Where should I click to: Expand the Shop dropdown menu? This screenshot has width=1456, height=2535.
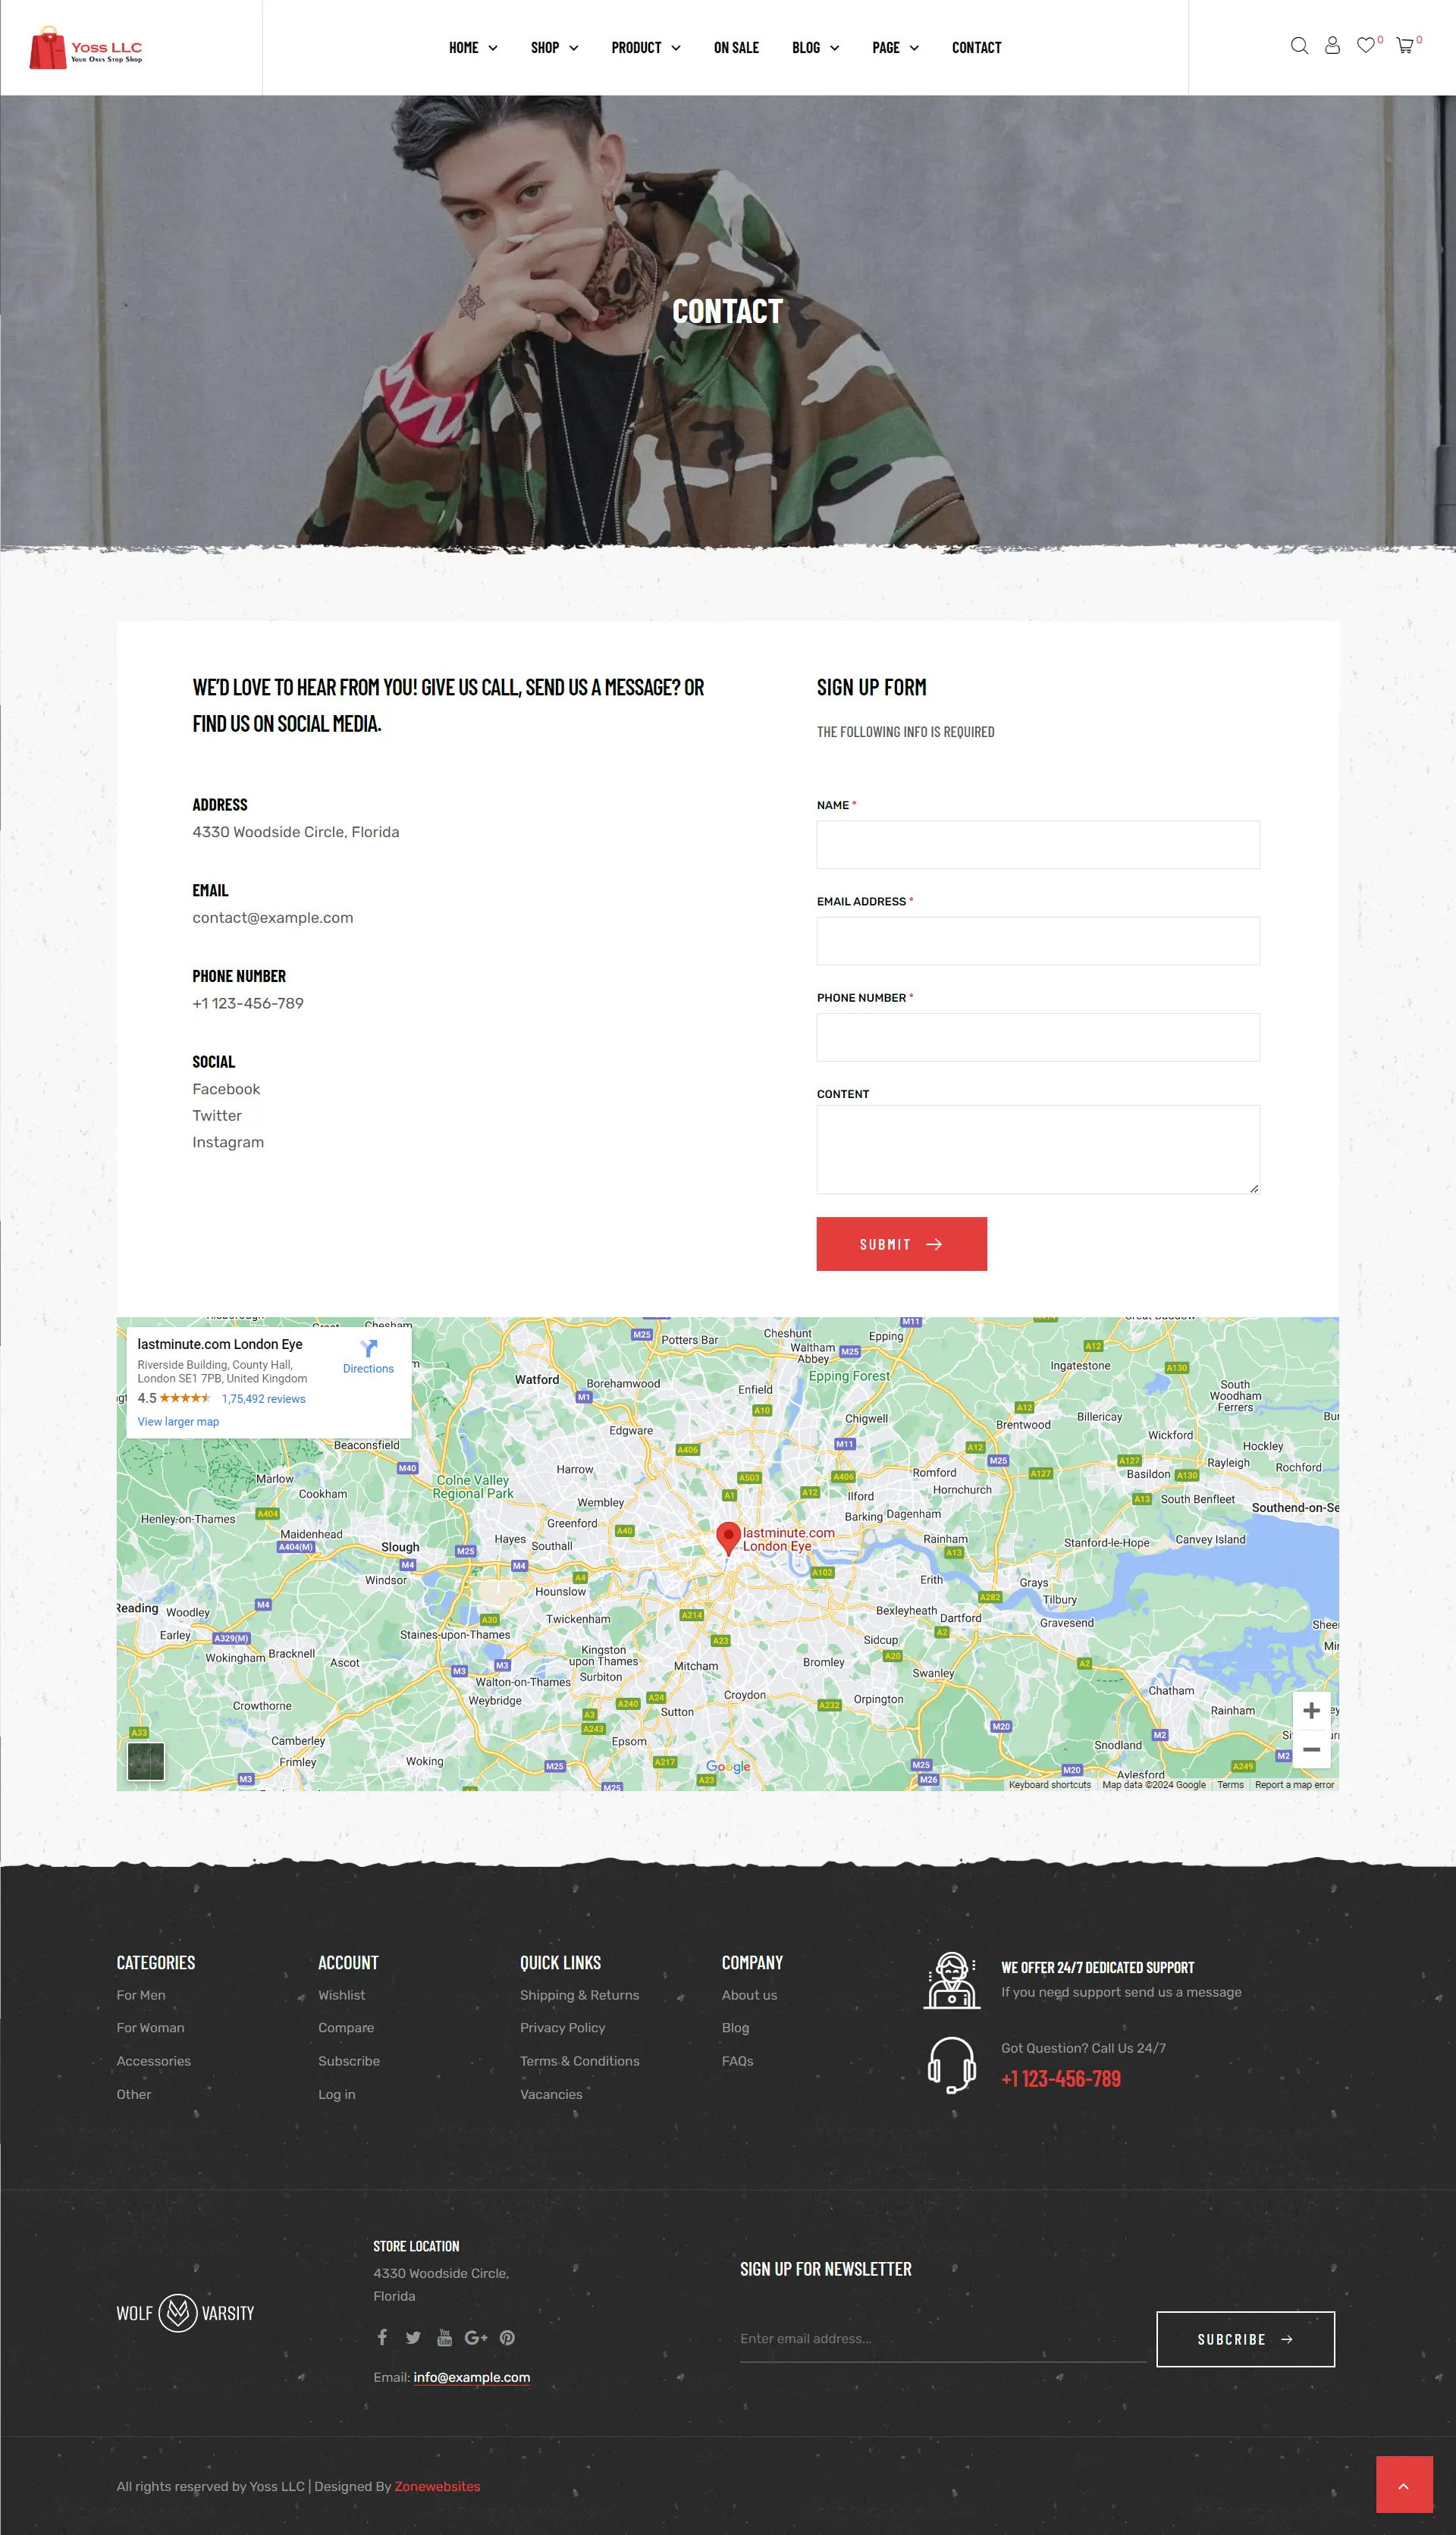tap(552, 47)
